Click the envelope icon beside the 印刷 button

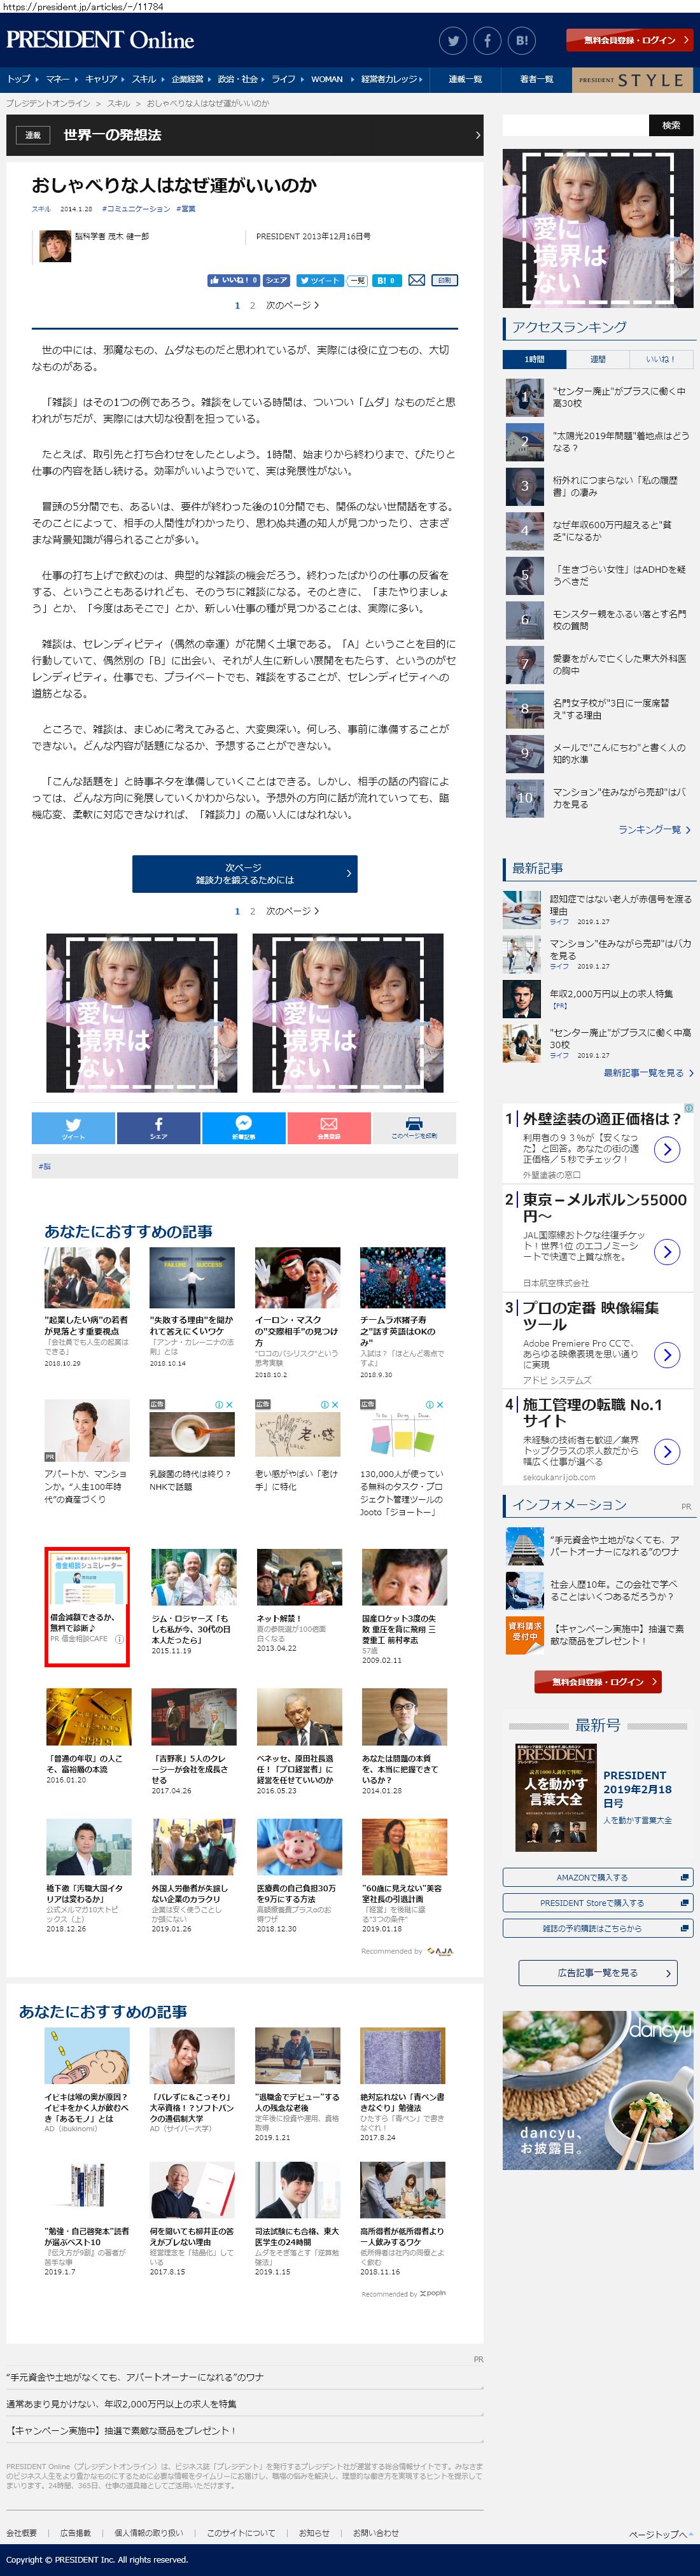tap(417, 280)
